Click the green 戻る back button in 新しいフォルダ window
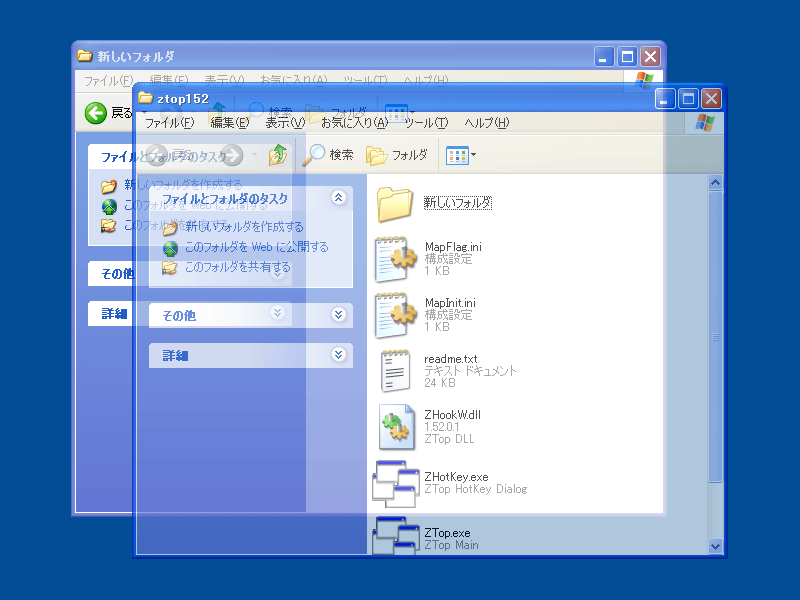This screenshot has width=800, height=600. [96, 113]
